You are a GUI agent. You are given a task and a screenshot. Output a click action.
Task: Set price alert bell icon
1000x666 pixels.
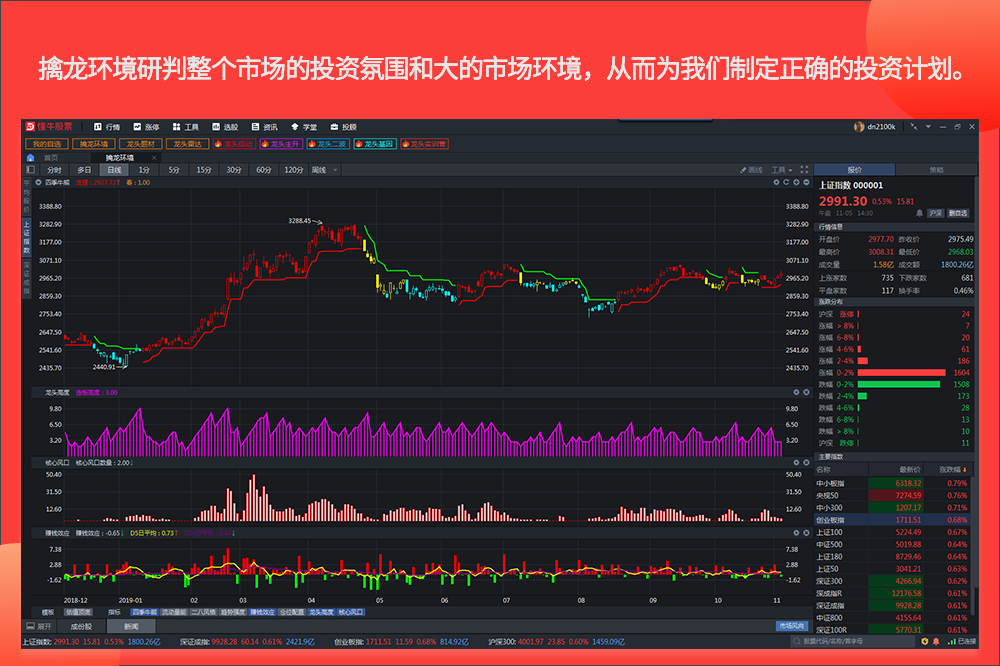tap(920, 213)
